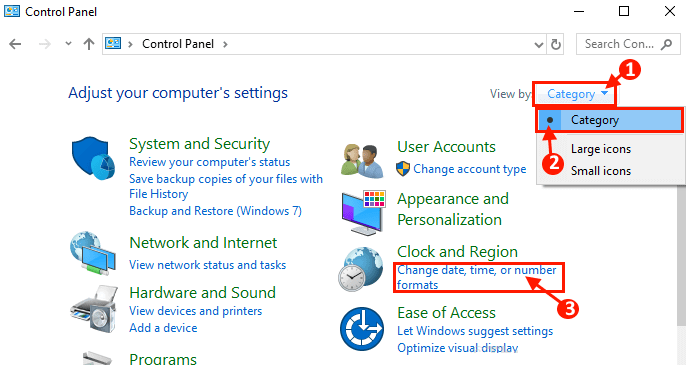The height and width of the screenshot is (365, 686).
Task: Open the Programs category
Action: point(163,359)
